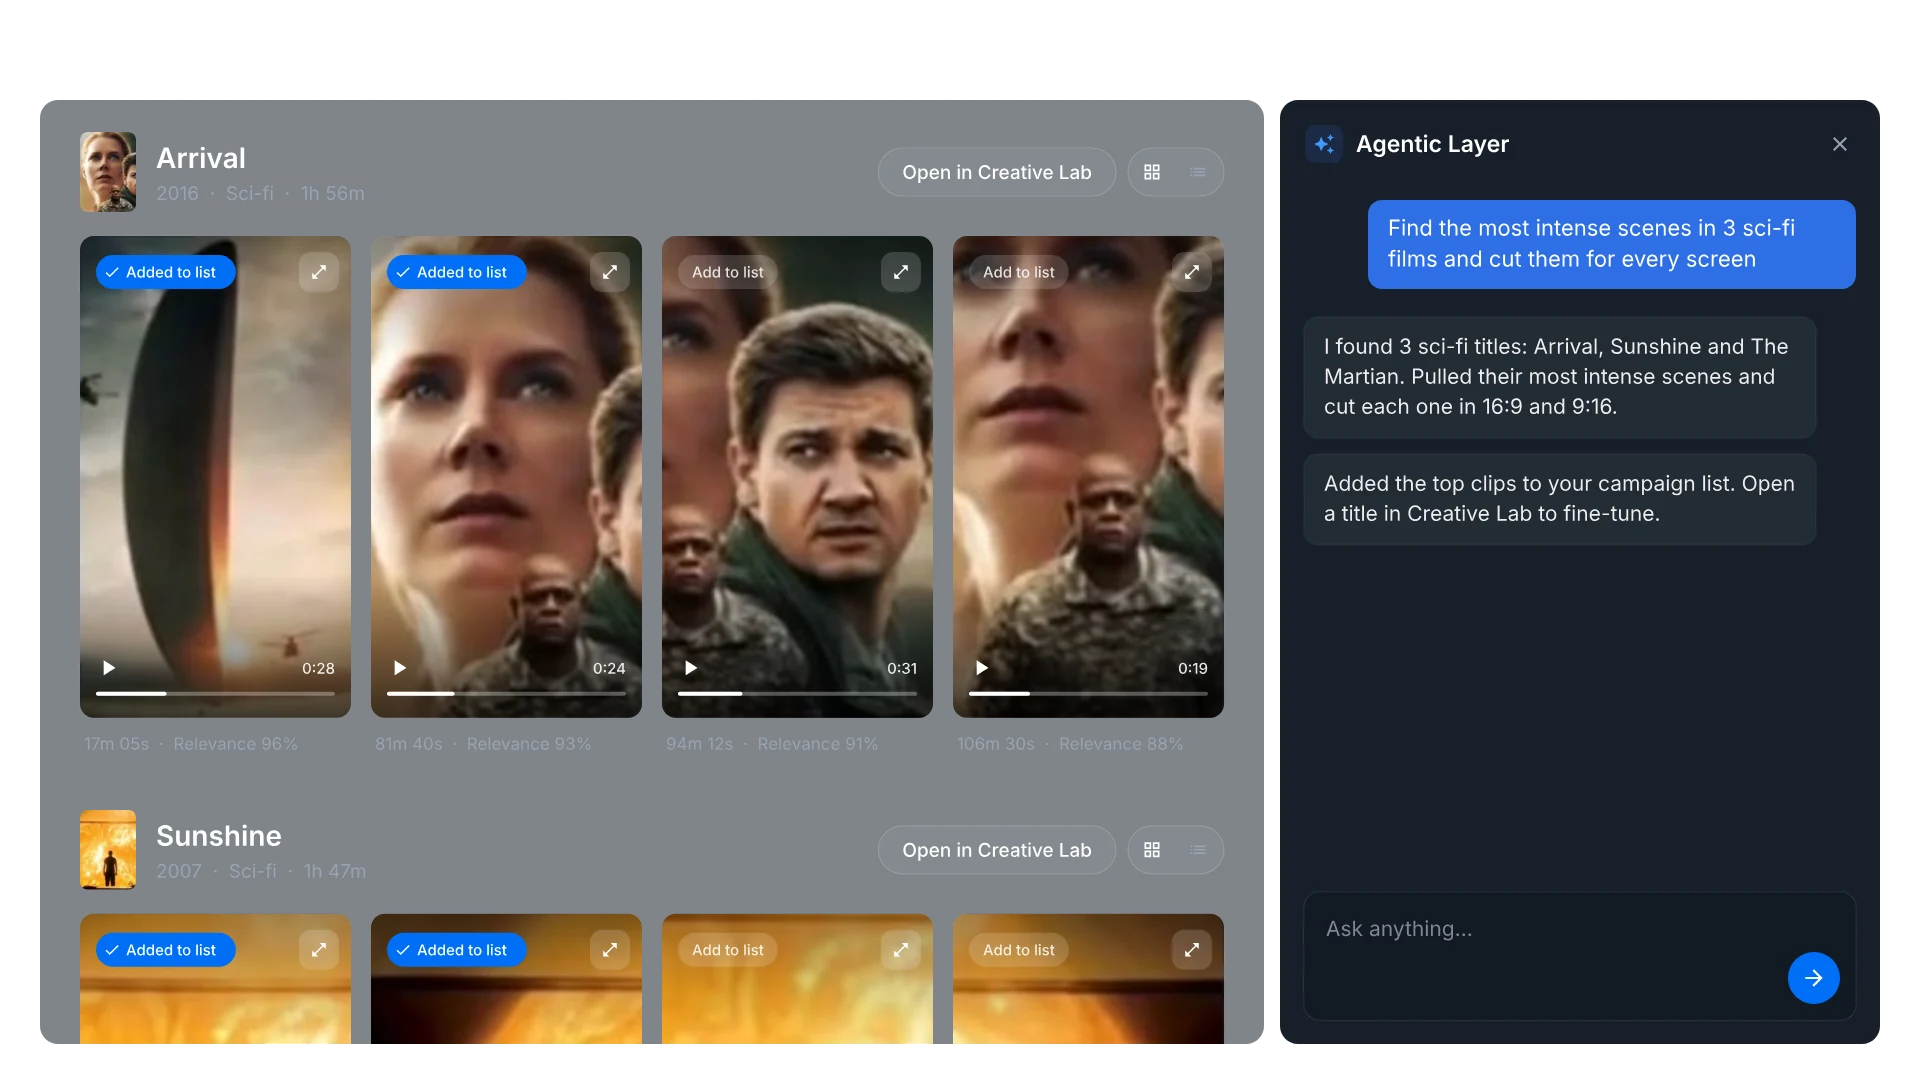
Task: Switch Arrival section to grid view
Action: coord(1152,172)
